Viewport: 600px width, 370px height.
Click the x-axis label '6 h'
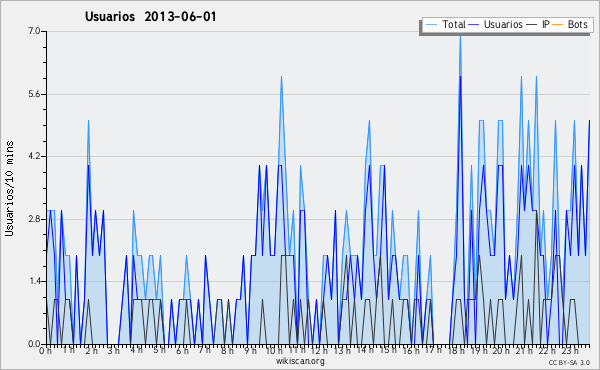point(182,350)
